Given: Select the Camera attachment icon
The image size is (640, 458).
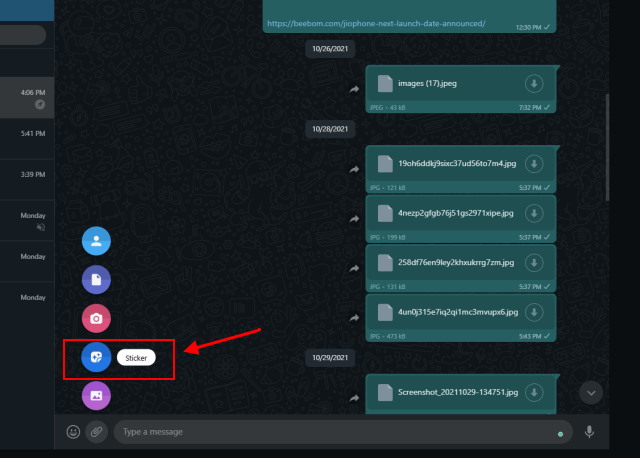Looking at the screenshot, I should [x=96, y=318].
